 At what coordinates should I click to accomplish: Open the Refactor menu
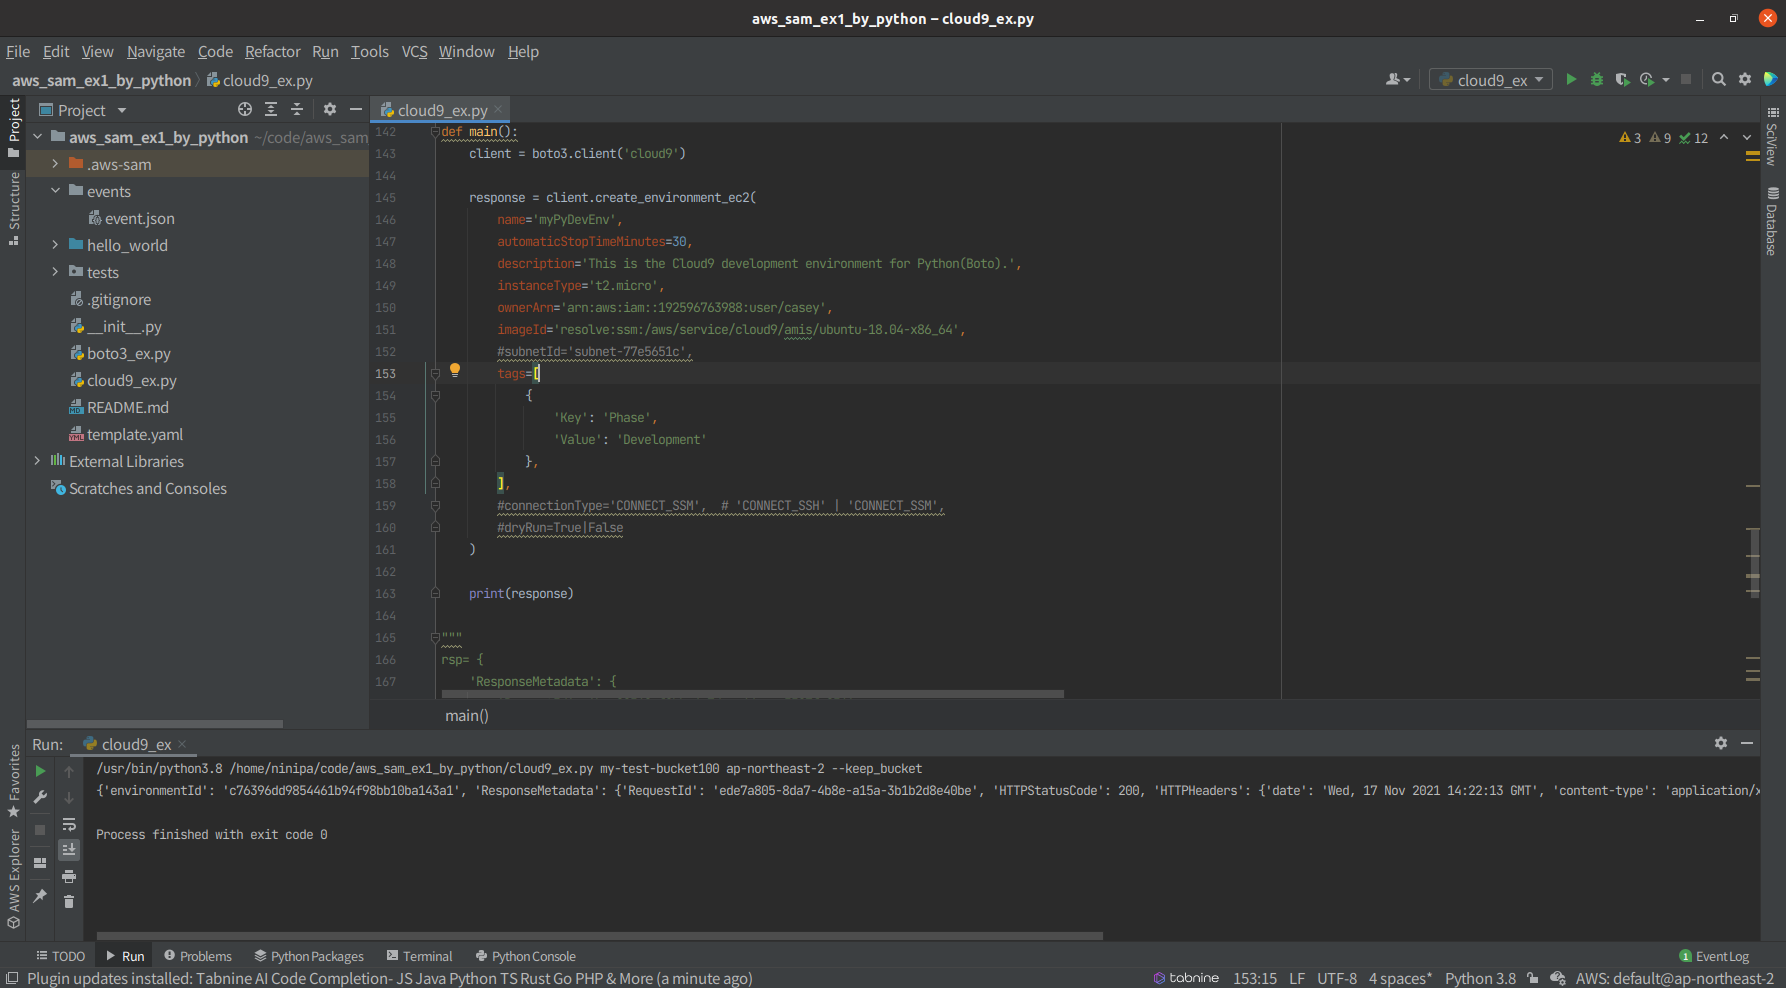[x=272, y=51]
